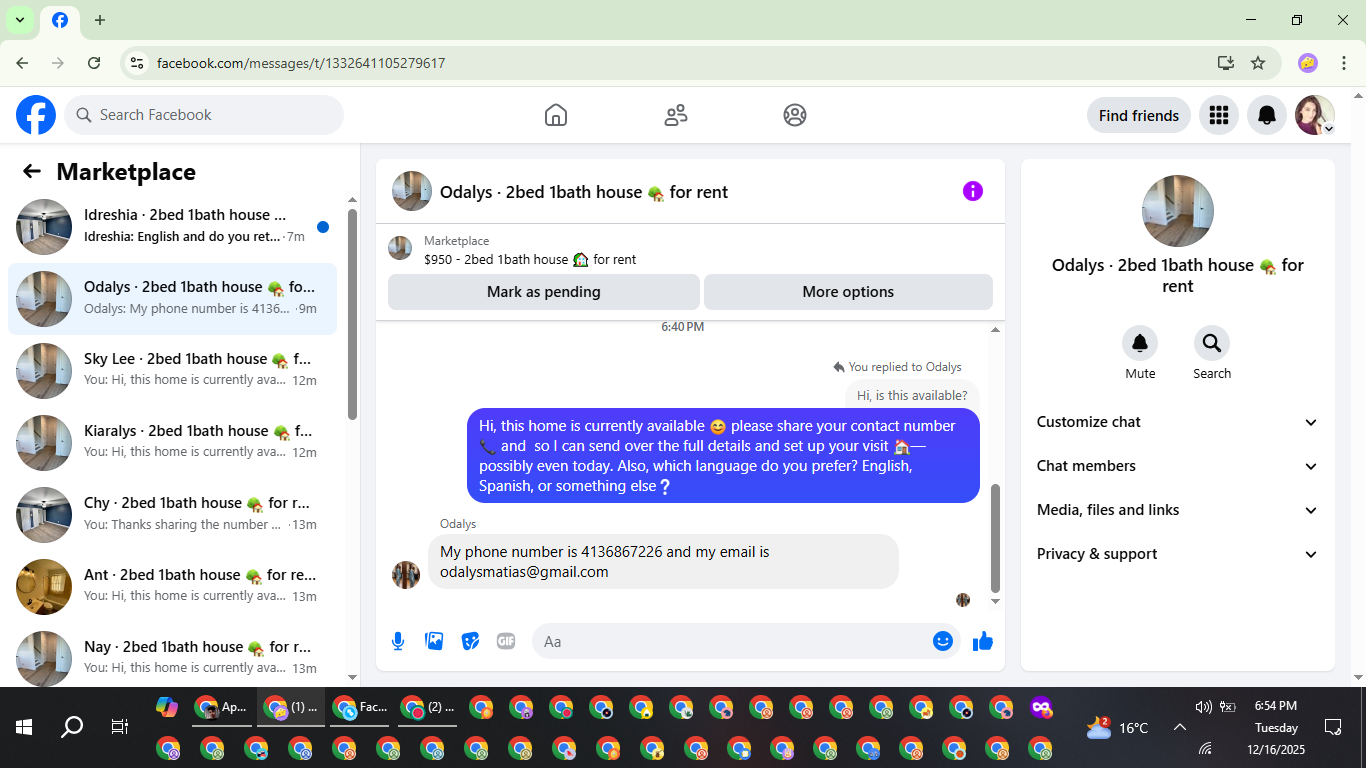The width and height of the screenshot is (1366, 768).
Task: Open the Friends icon in top navigation
Action: tap(676, 115)
